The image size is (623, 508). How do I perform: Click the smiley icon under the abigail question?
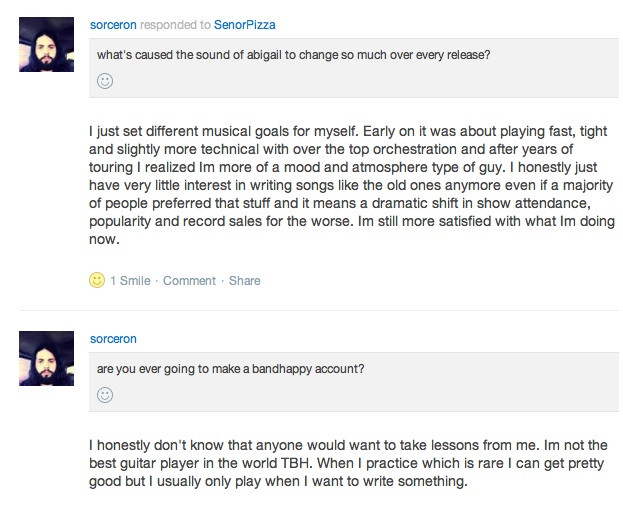click(x=105, y=81)
